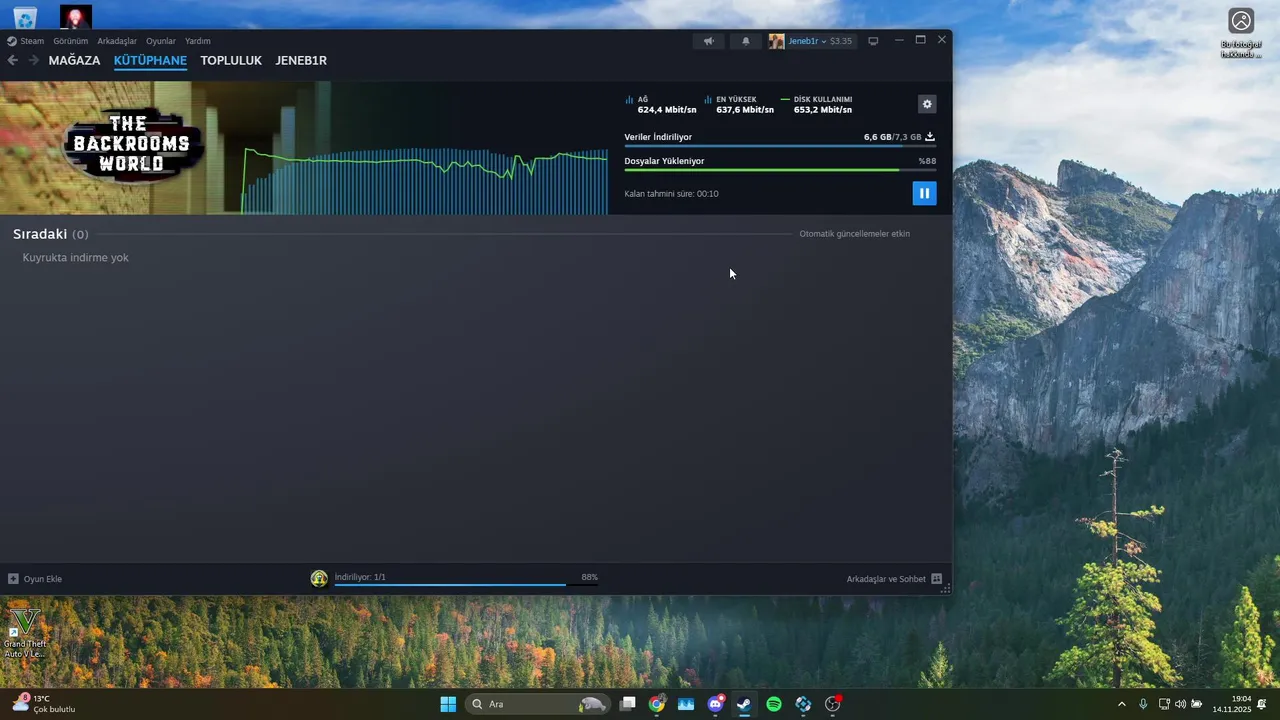Open Spotify from taskbar

click(774, 704)
